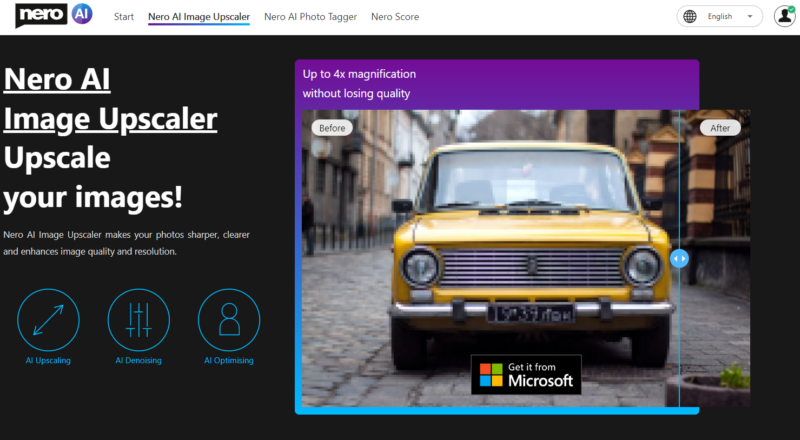800x440 pixels.
Task: Click the AI Upscaling label
Action: click(x=48, y=360)
